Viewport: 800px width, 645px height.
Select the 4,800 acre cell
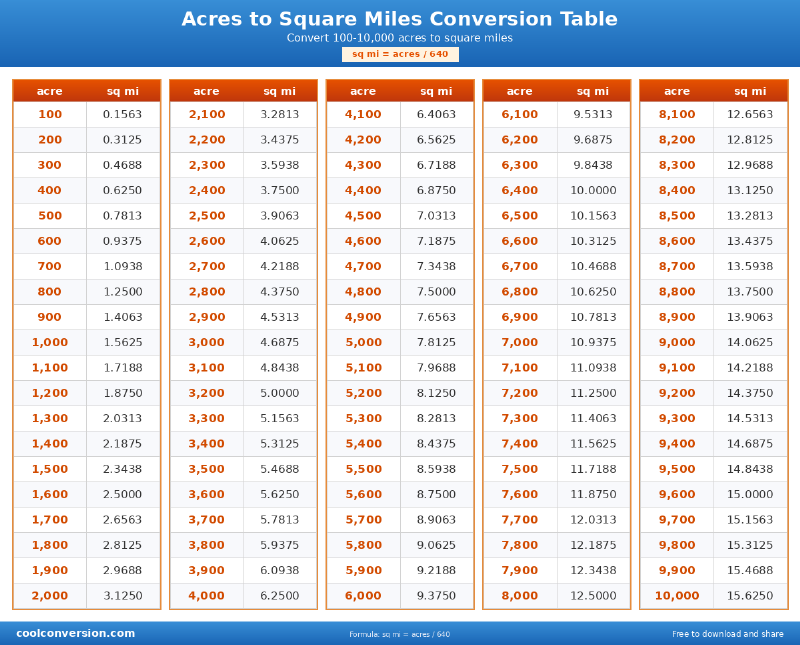tap(363, 292)
